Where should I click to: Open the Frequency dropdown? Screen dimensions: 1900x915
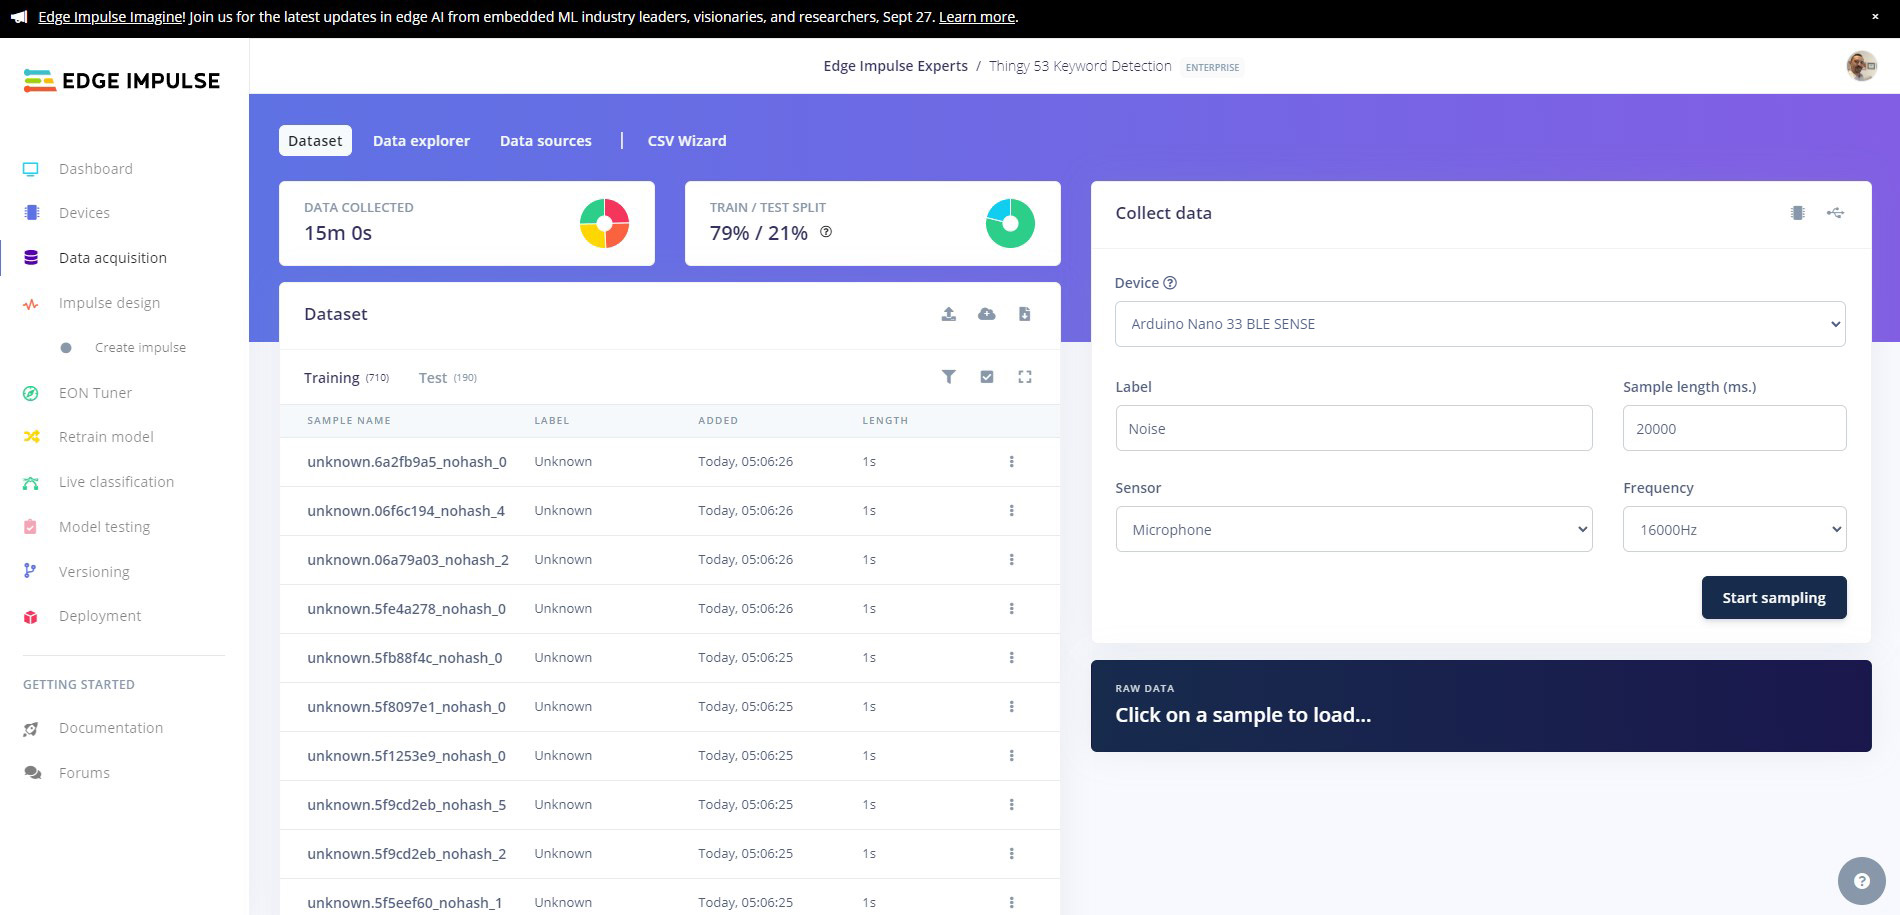[x=1734, y=530]
